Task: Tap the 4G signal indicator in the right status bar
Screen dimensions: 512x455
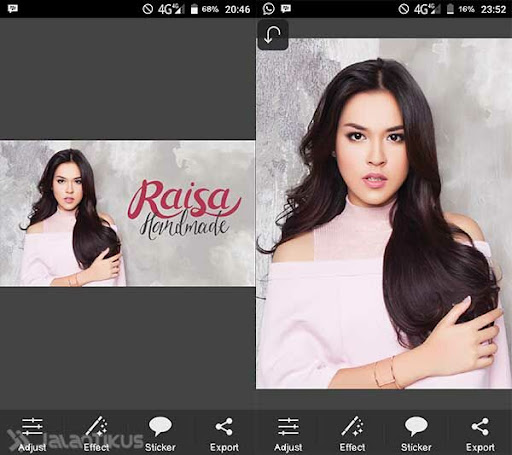Action: point(427,9)
